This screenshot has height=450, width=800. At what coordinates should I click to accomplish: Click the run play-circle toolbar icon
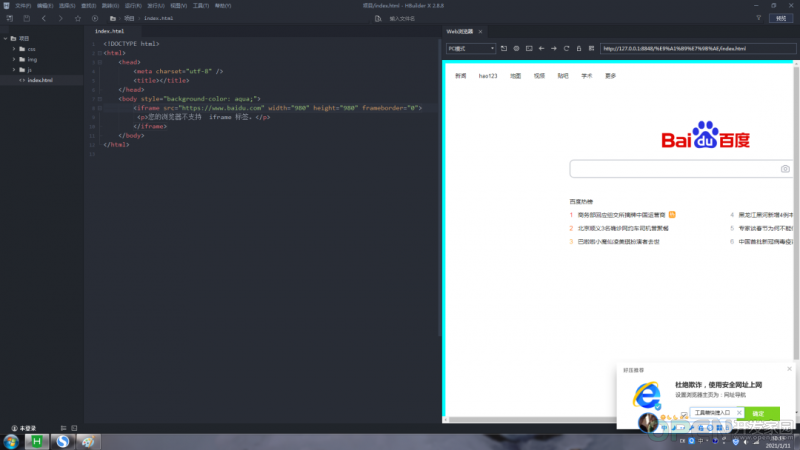[95, 18]
